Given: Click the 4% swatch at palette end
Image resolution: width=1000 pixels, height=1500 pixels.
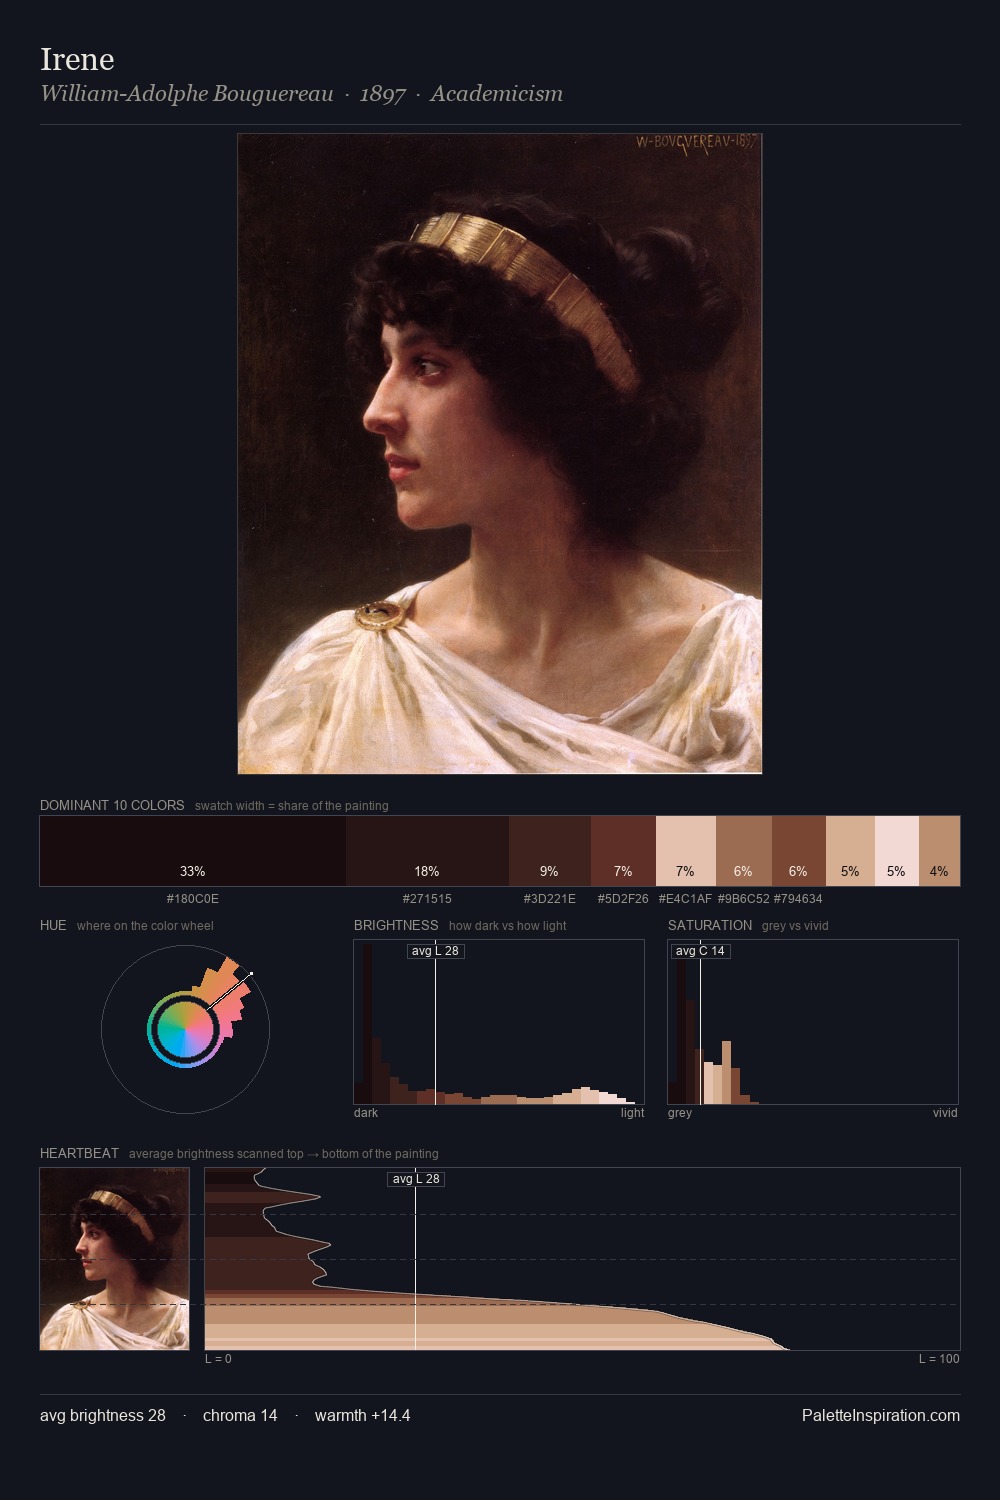Looking at the screenshot, I should point(939,851).
